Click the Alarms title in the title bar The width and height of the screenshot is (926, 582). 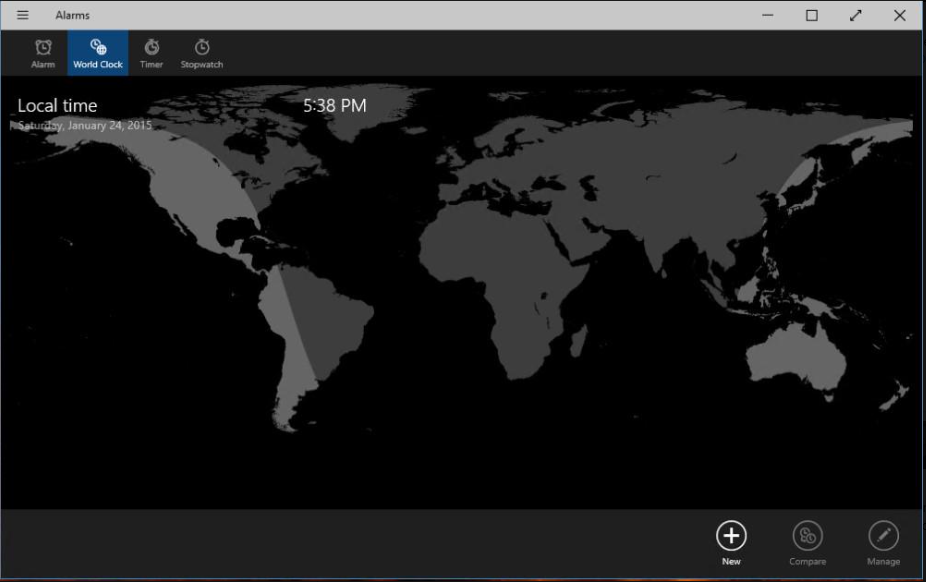click(x=72, y=15)
